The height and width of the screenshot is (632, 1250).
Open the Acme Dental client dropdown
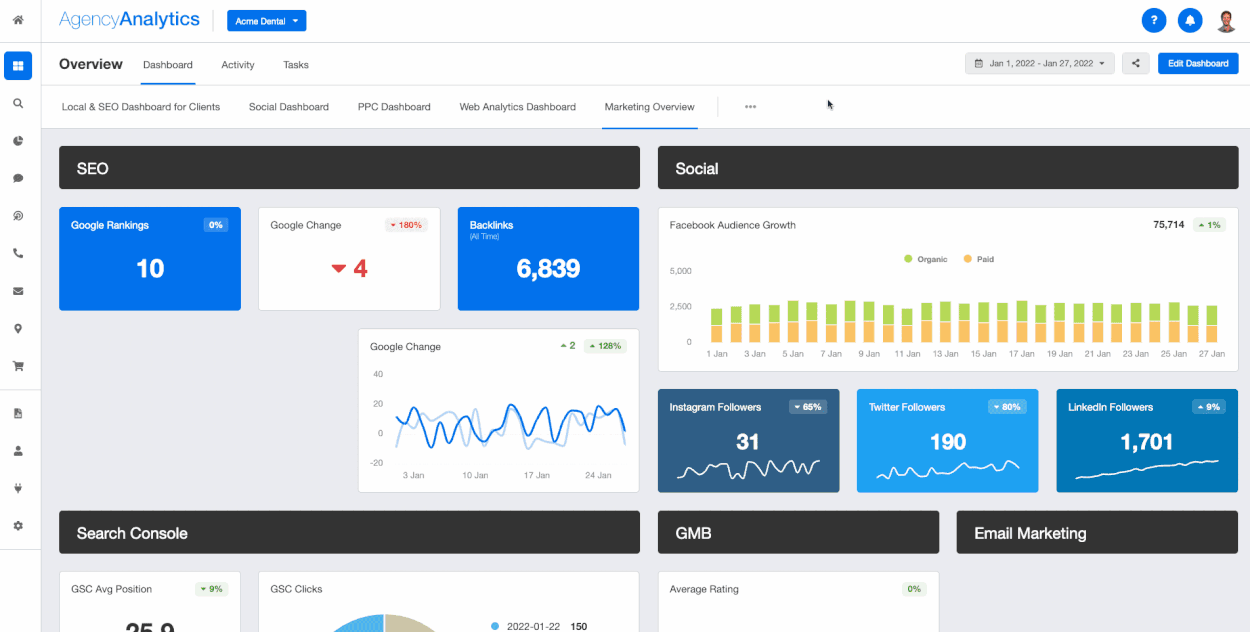coord(266,20)
